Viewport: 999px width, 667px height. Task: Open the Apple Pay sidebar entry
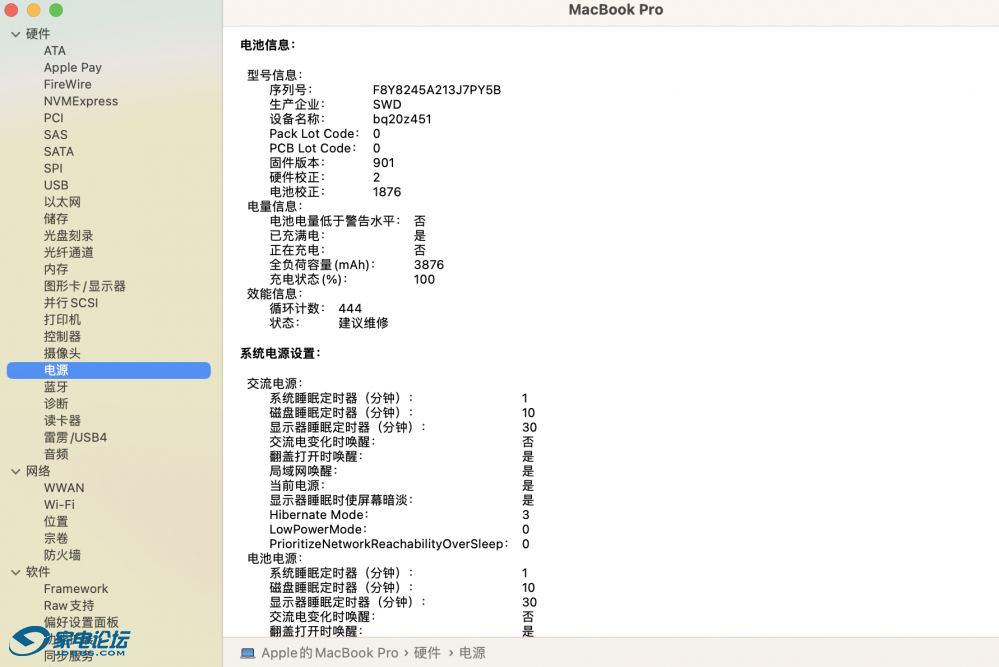click(73, 68)
